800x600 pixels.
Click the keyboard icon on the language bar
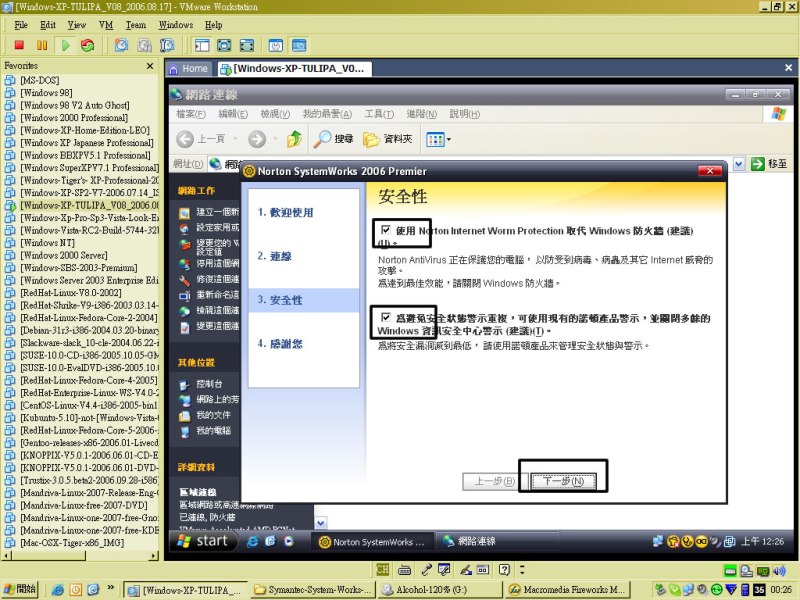click(x=404, y=569)
